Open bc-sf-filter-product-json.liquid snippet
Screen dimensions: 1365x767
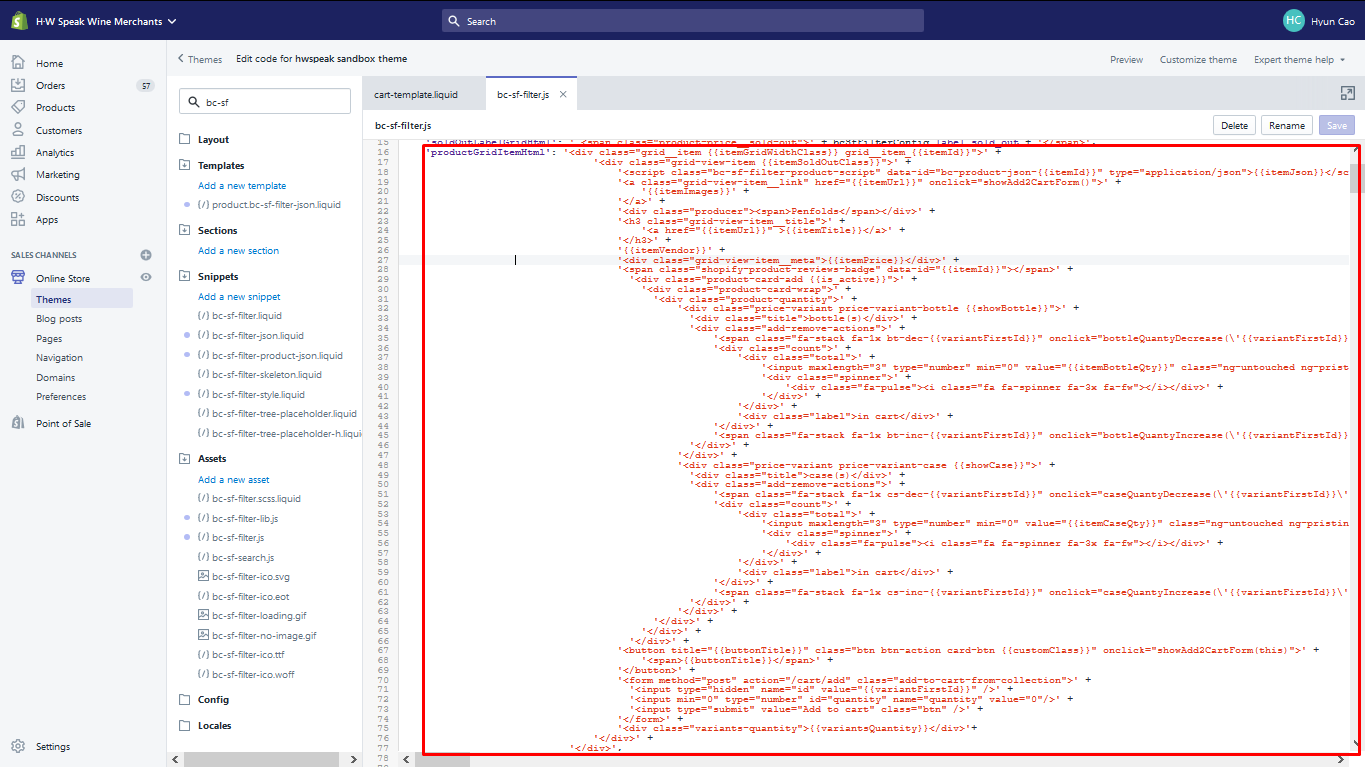point(270,355)
